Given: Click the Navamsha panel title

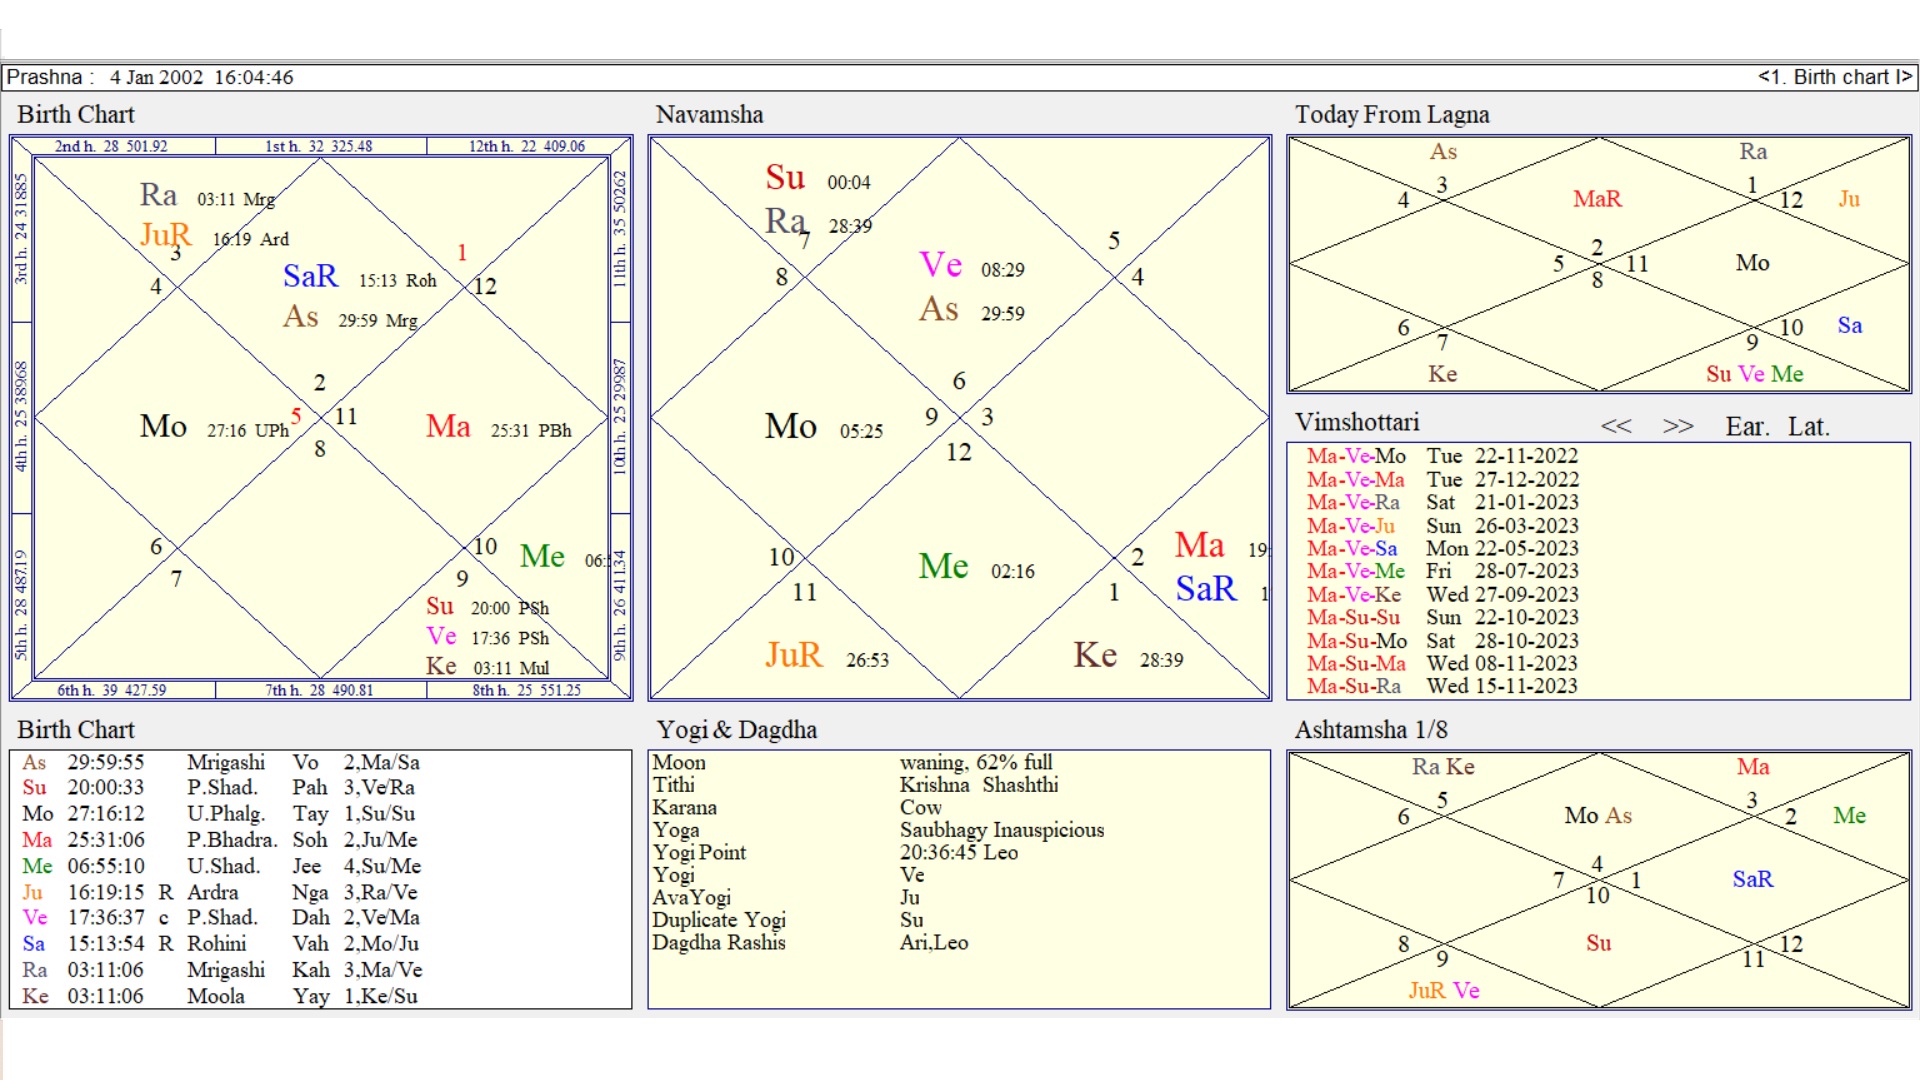Looking at the screenshot, I should [x=709, y=115].
